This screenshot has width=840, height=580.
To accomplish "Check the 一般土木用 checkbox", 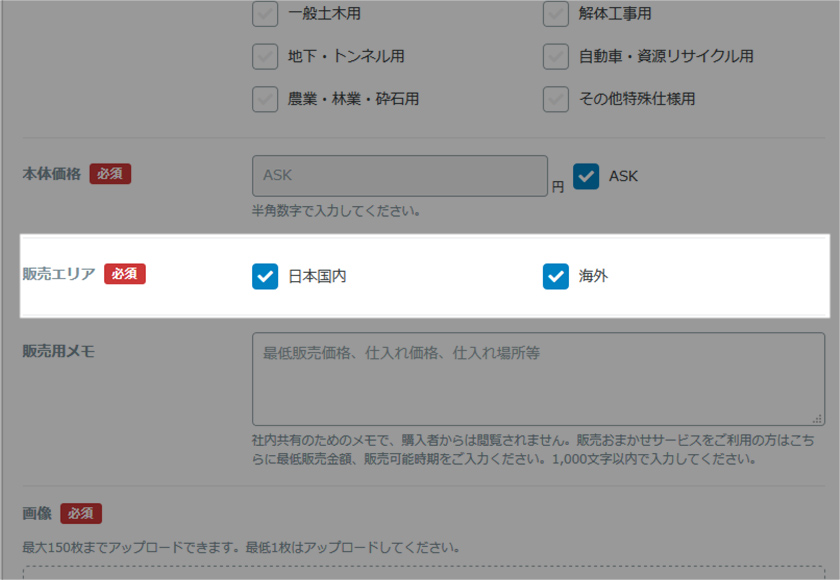I will pos(265,13).
